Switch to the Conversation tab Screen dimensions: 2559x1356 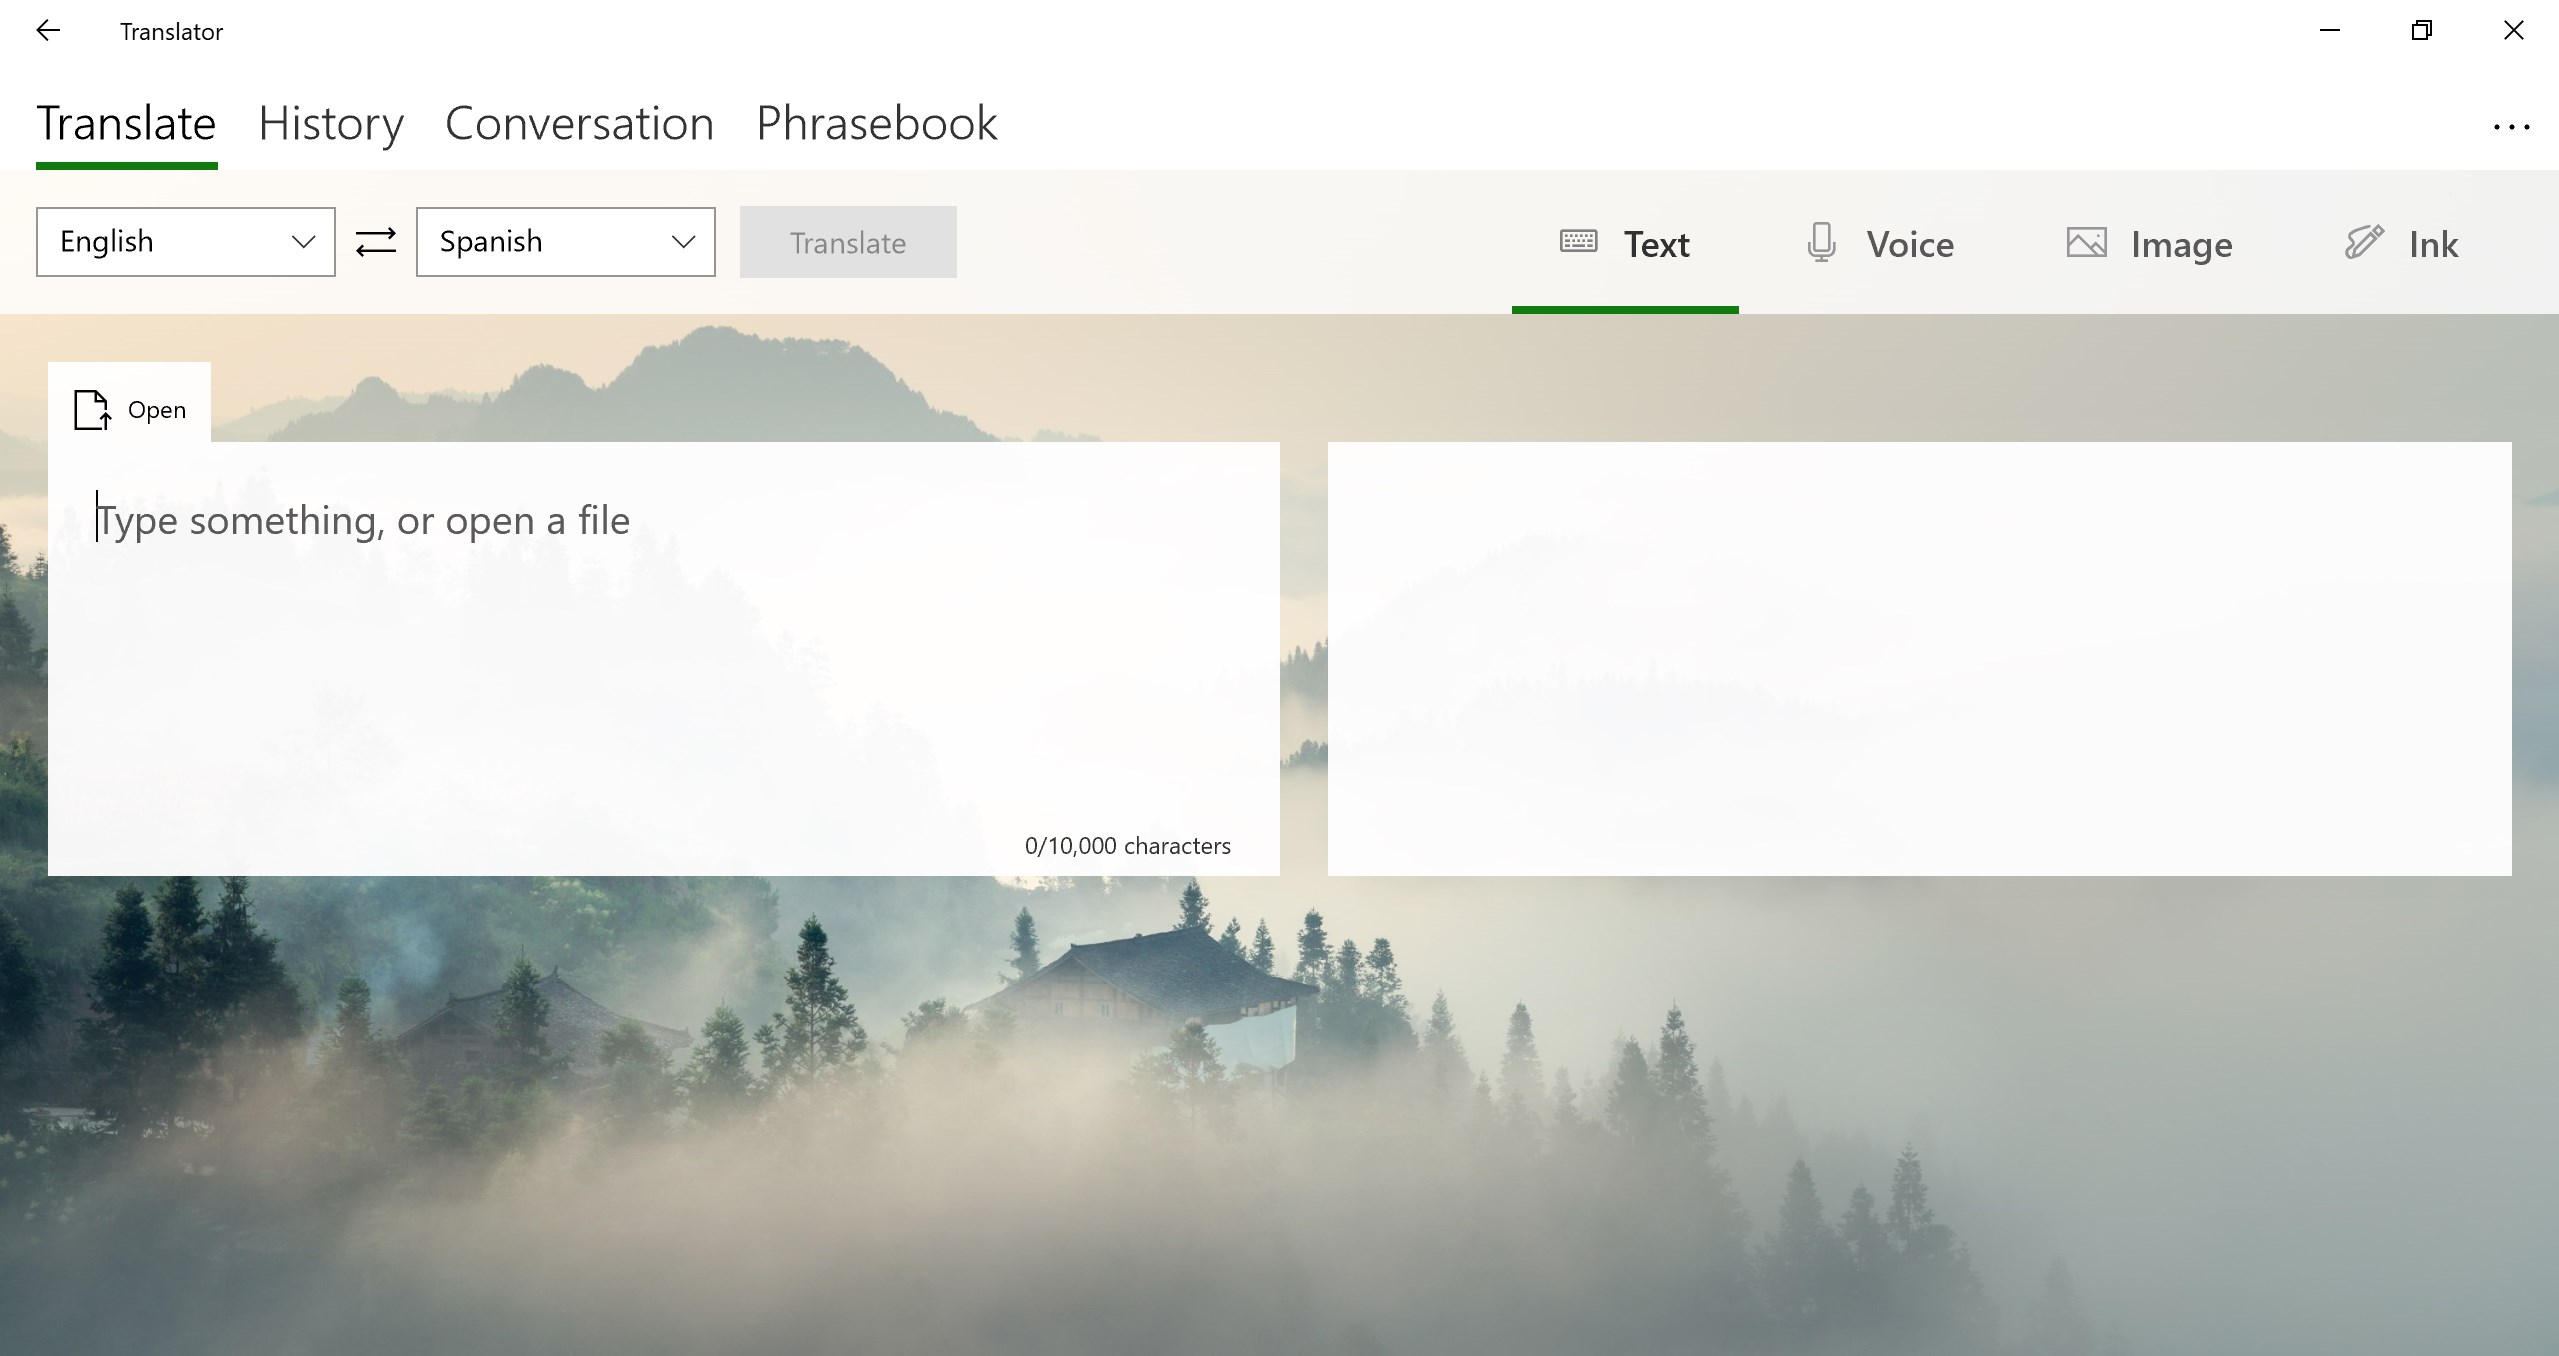pos(579,124)
